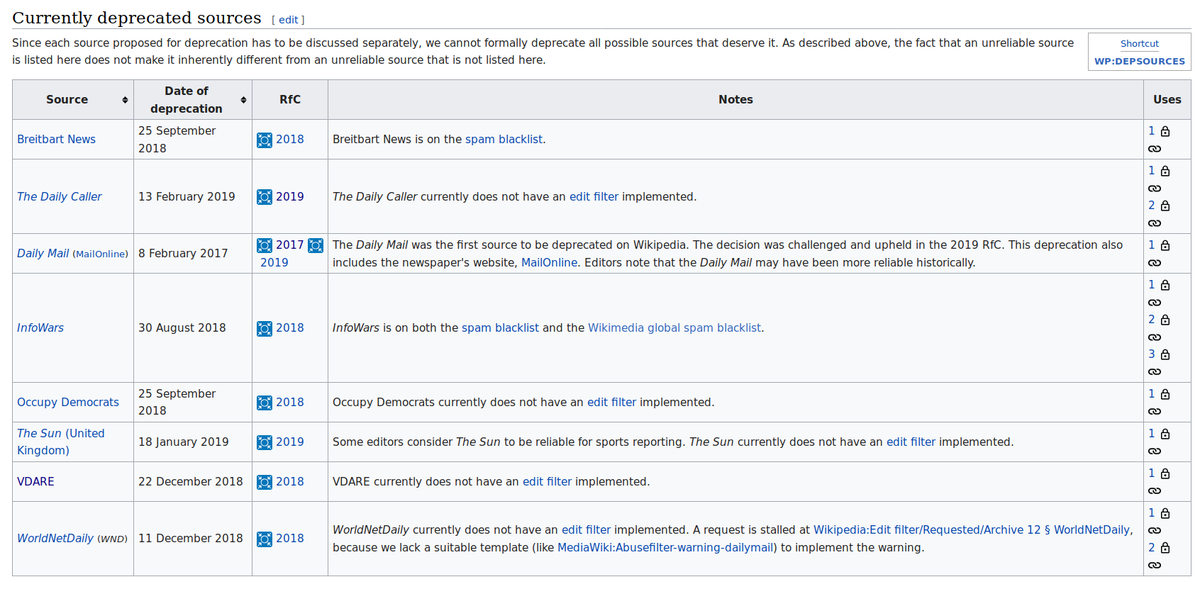Click the chain link icon in Occupy Democrats Uses cell
The width and height of the screenshot is (1200, 589).
point(1154,412)
